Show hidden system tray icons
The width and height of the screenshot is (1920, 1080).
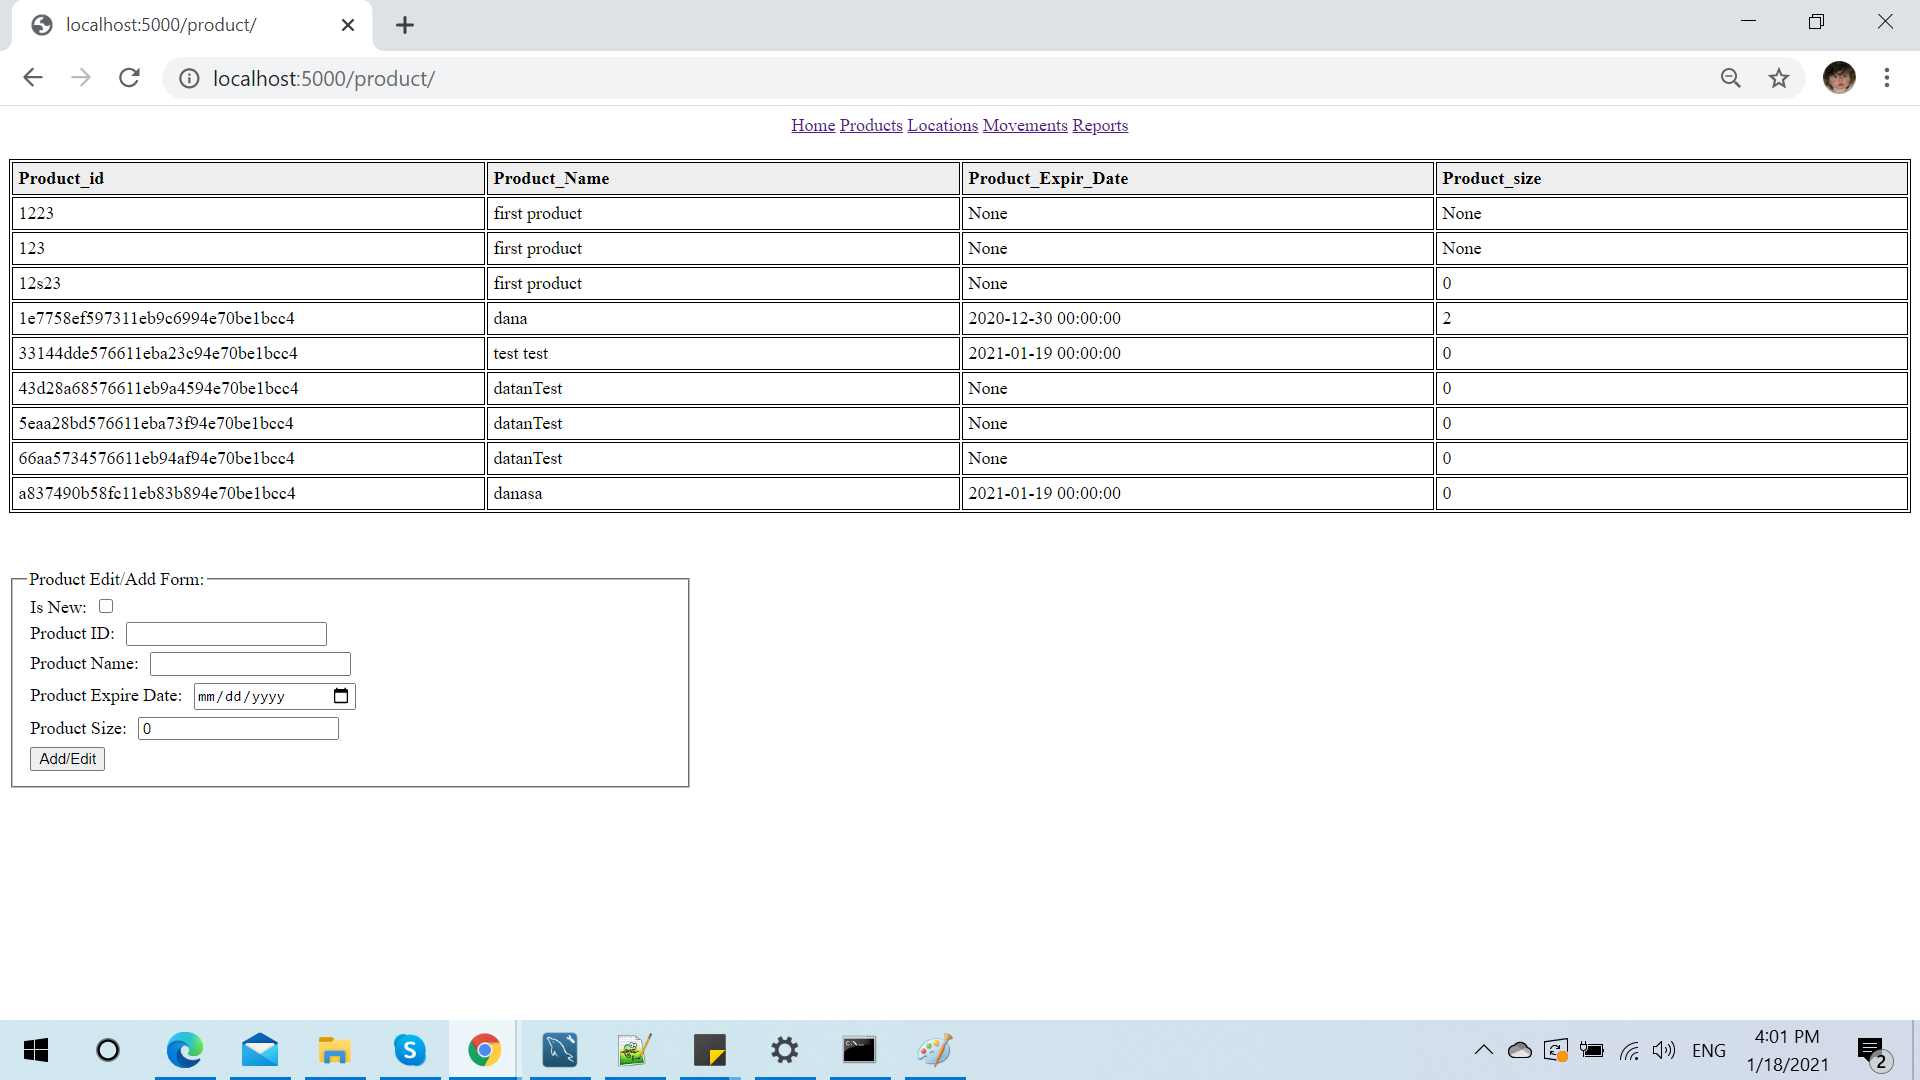click(1483, 1050)
